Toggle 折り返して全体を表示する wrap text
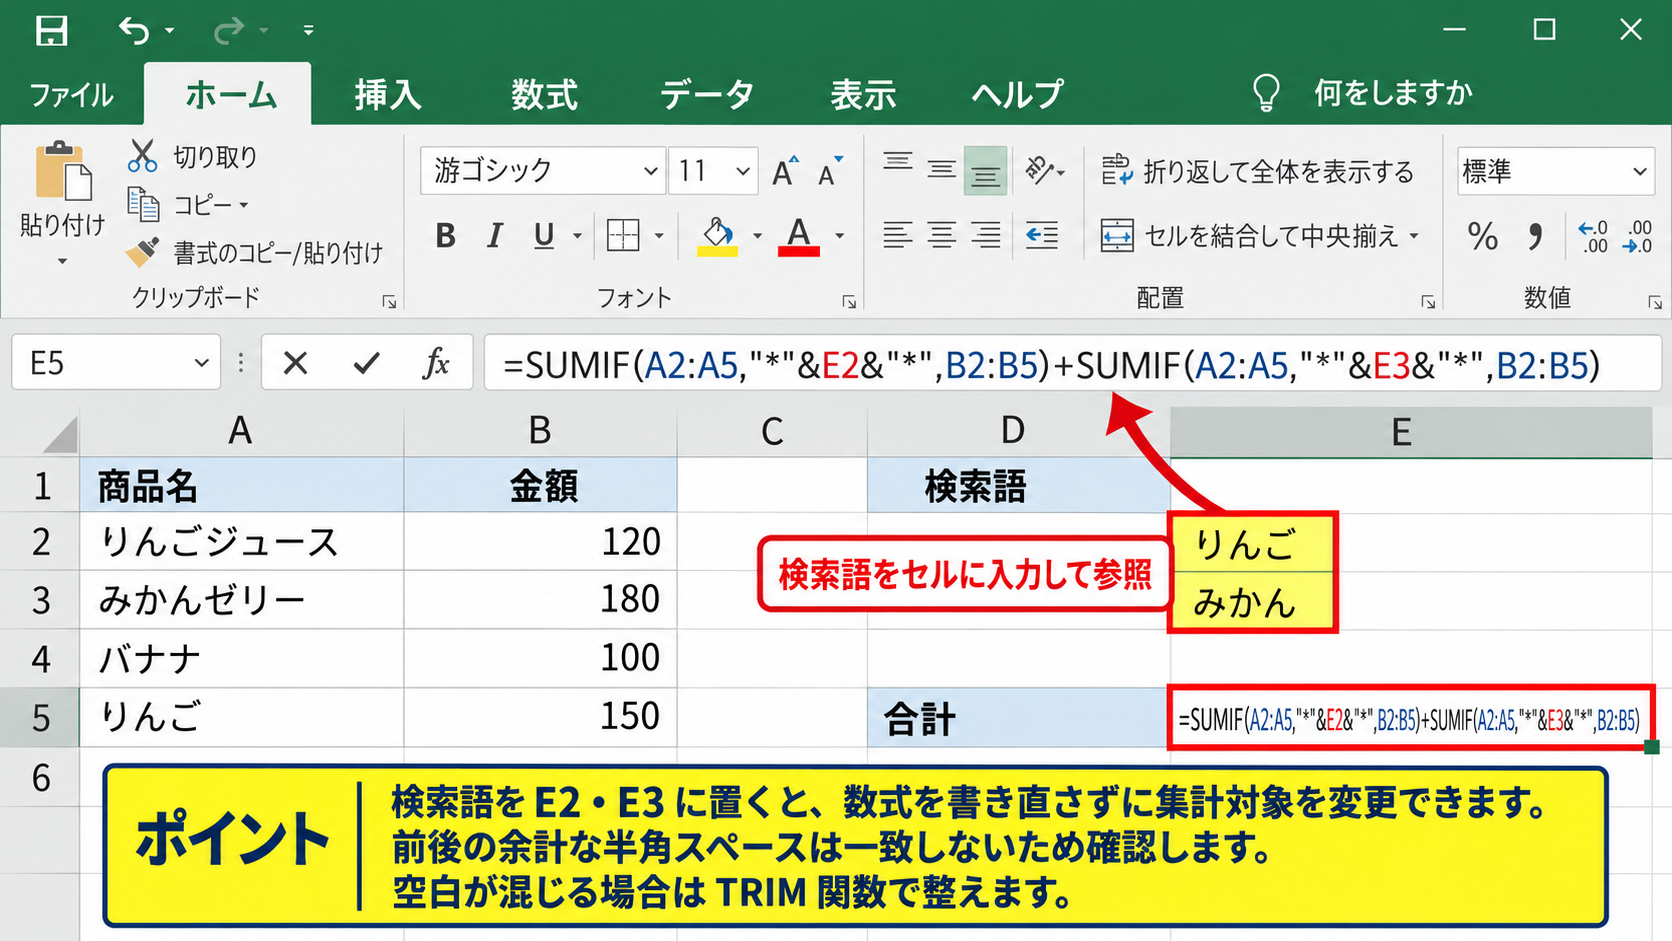Screen dimensions: 1672x941 tap(1257, 171)
